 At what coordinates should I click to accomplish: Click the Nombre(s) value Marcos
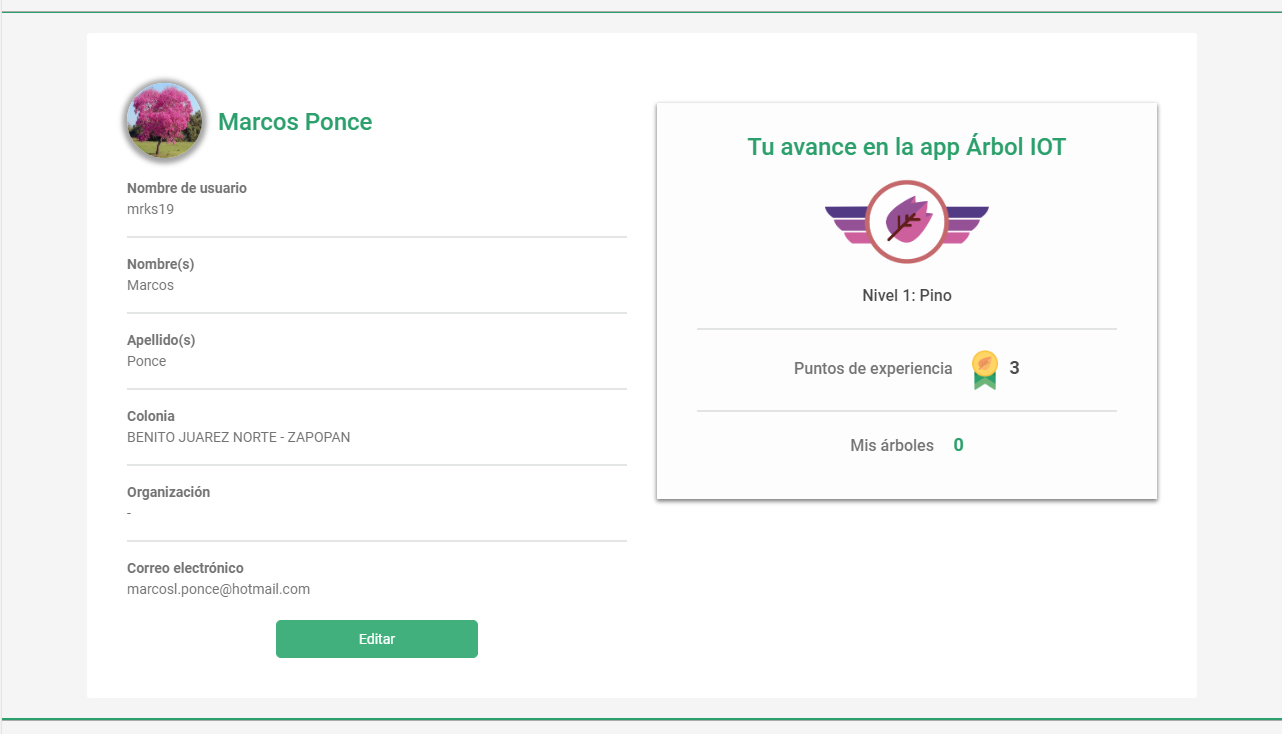click(150, 285)
